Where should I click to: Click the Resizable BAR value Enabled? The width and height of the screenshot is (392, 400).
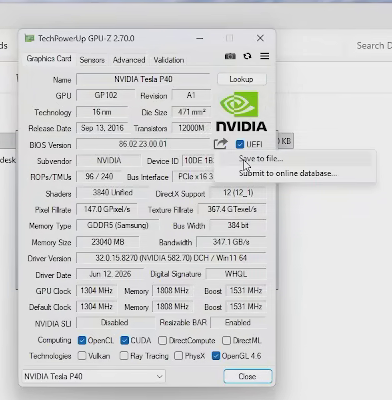[238, 322]
